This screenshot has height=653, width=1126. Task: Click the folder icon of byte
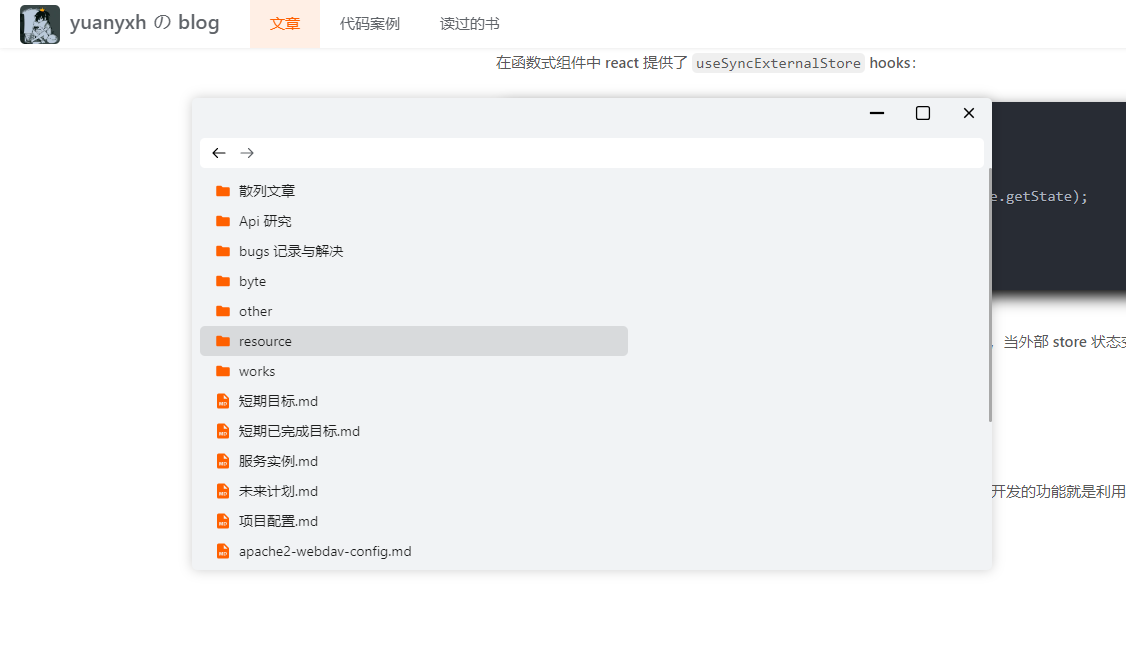[223, 281]
